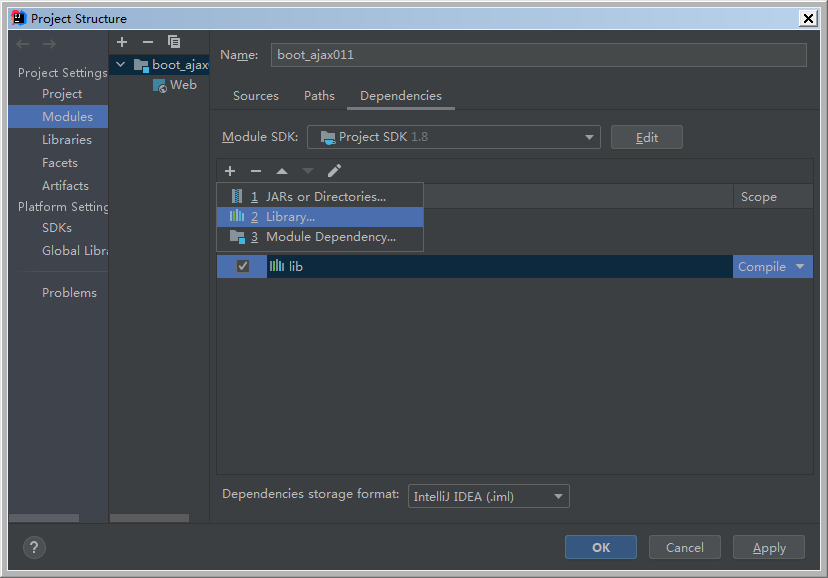Viewport: 828px width, 578px height.
Task: Collapse the boot_ajax module tree node
Action: point(121,64)
